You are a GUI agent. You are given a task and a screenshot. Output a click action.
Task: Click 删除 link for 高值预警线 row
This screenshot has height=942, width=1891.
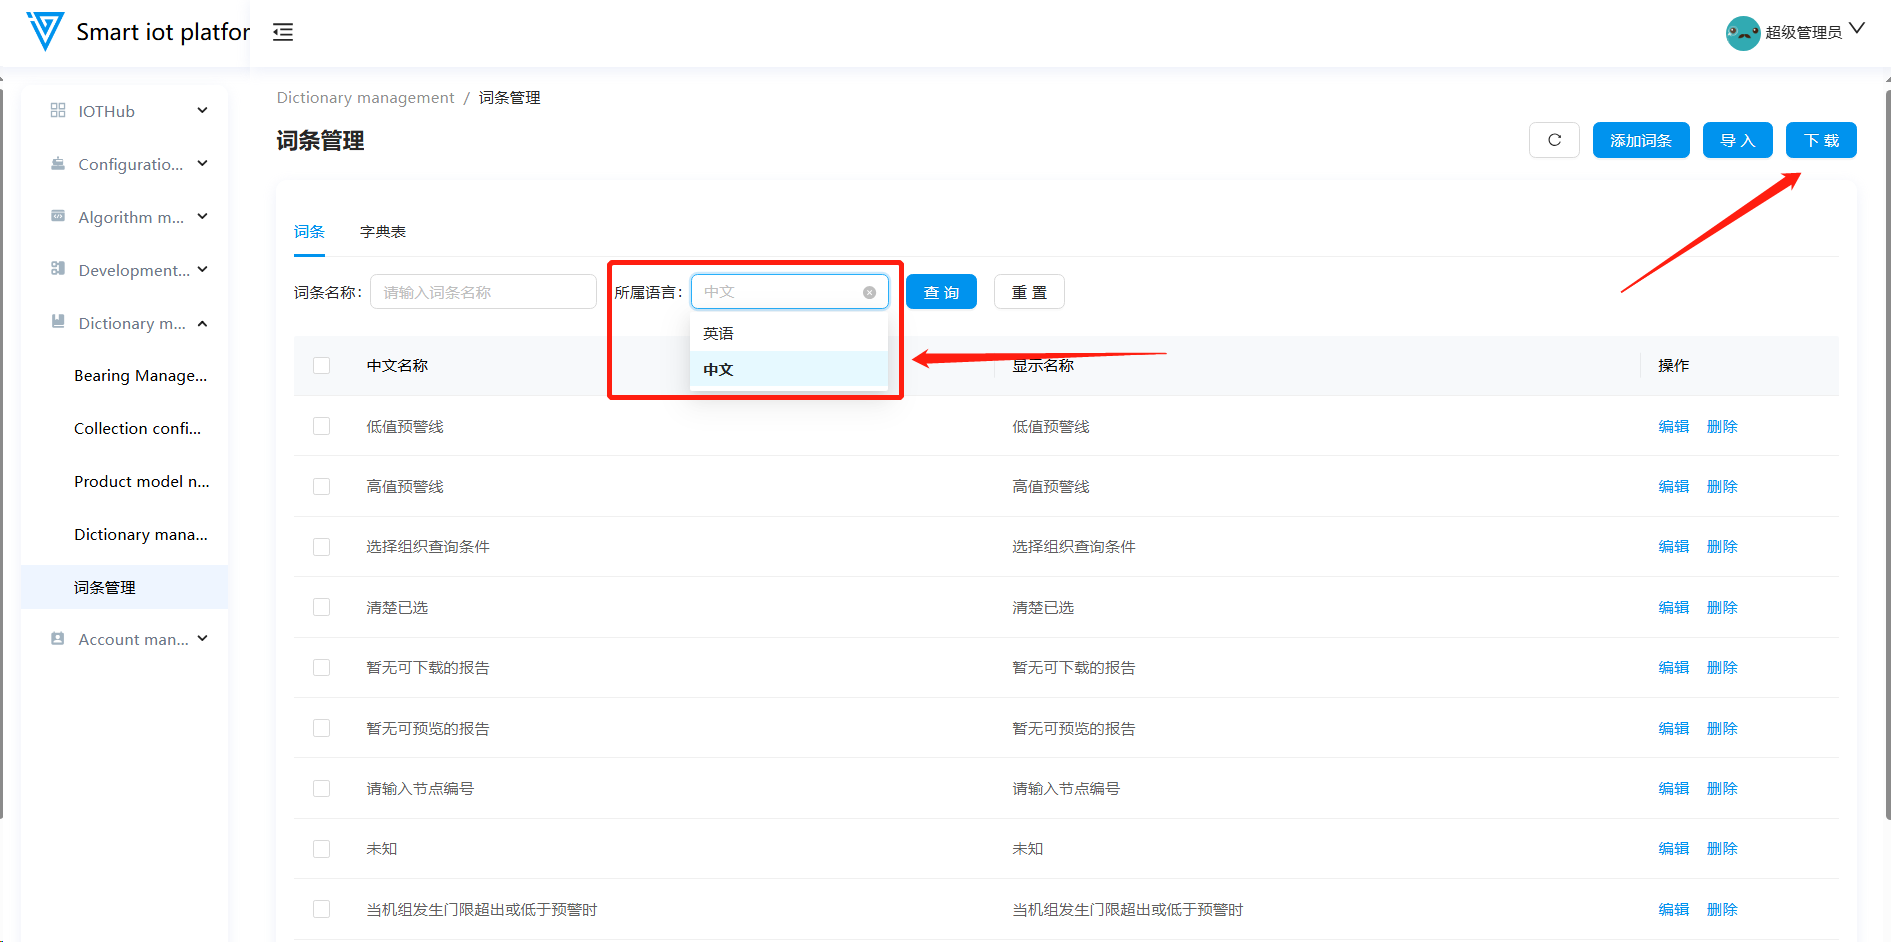[x=1721, y=487]
